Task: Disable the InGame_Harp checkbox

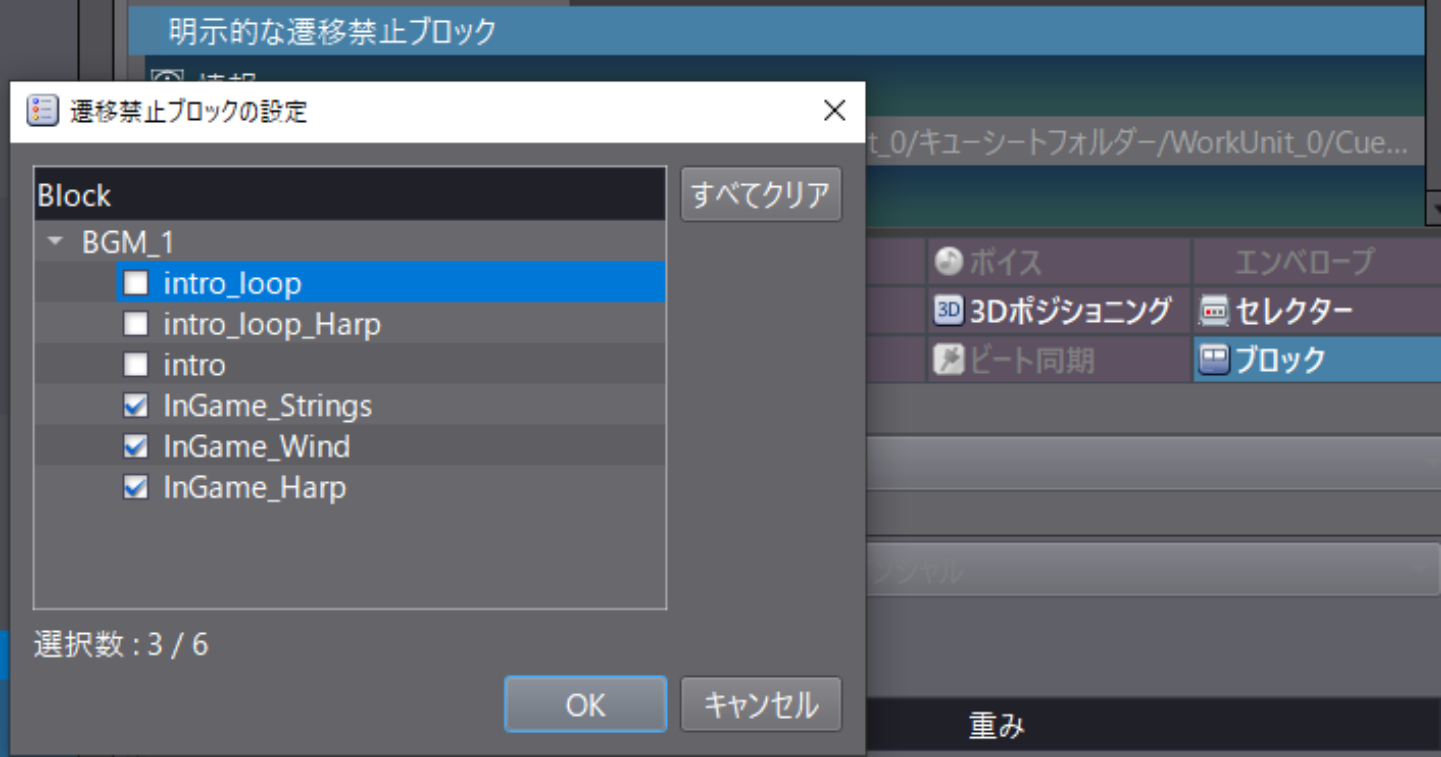Action: tap(135, 487)
